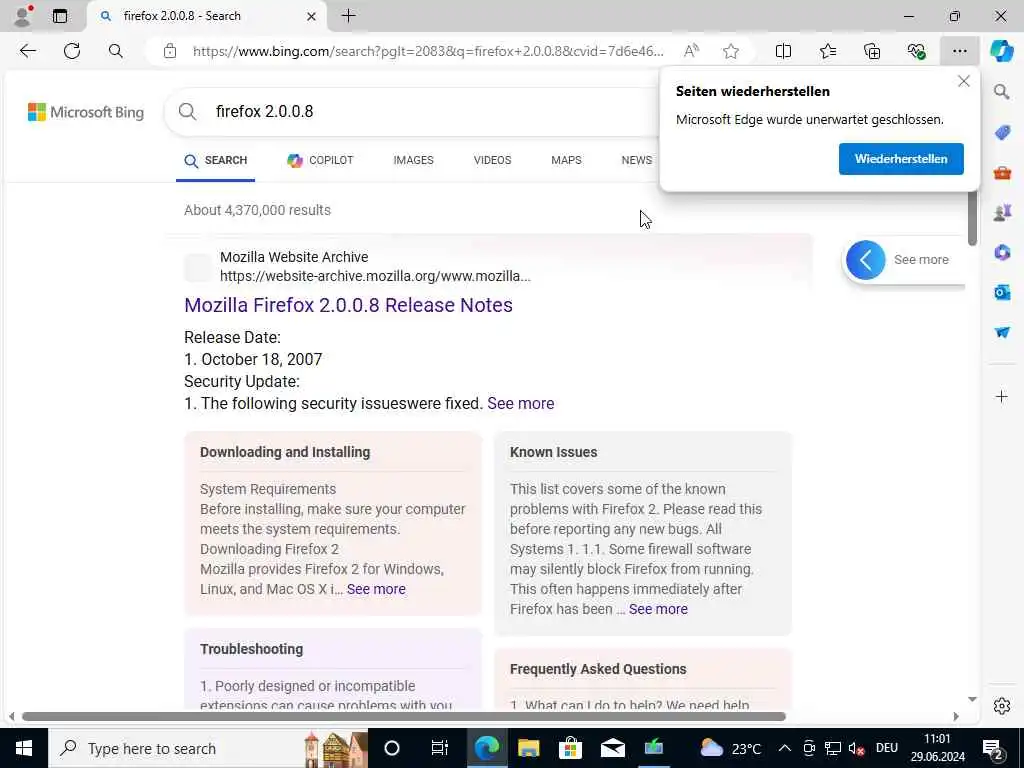Open split screen icon
The width and height of the screenshot is (1024, 768).
(x=783, y=51)
